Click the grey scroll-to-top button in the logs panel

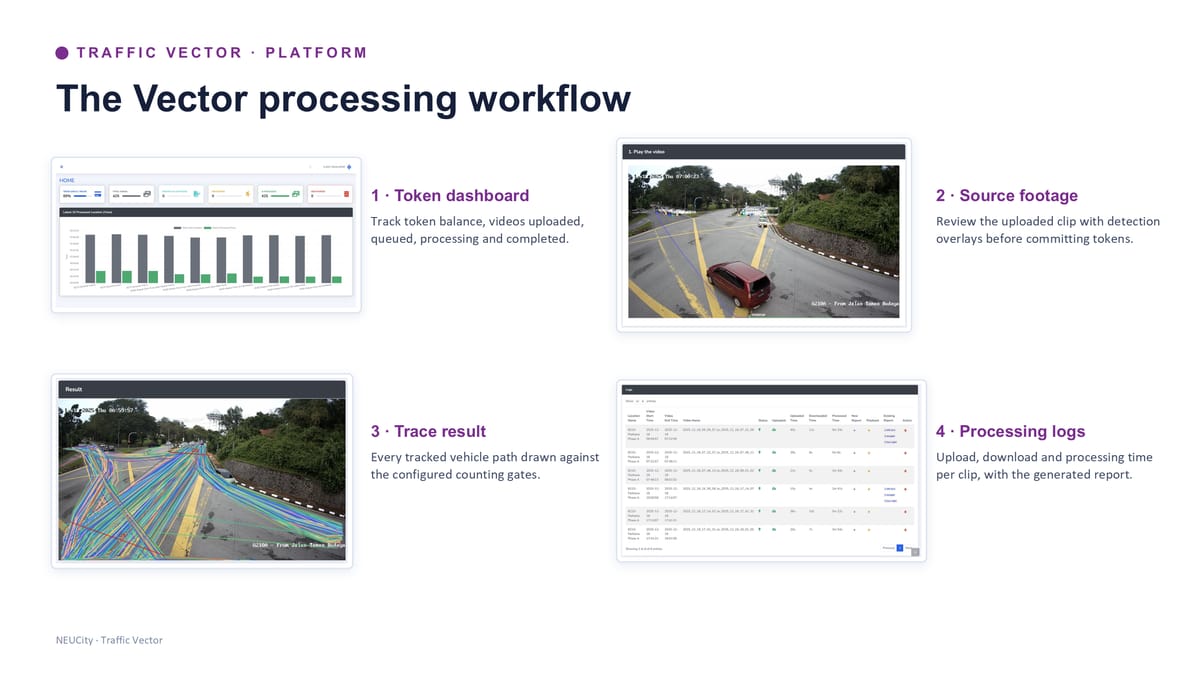(x=915, y=552)
